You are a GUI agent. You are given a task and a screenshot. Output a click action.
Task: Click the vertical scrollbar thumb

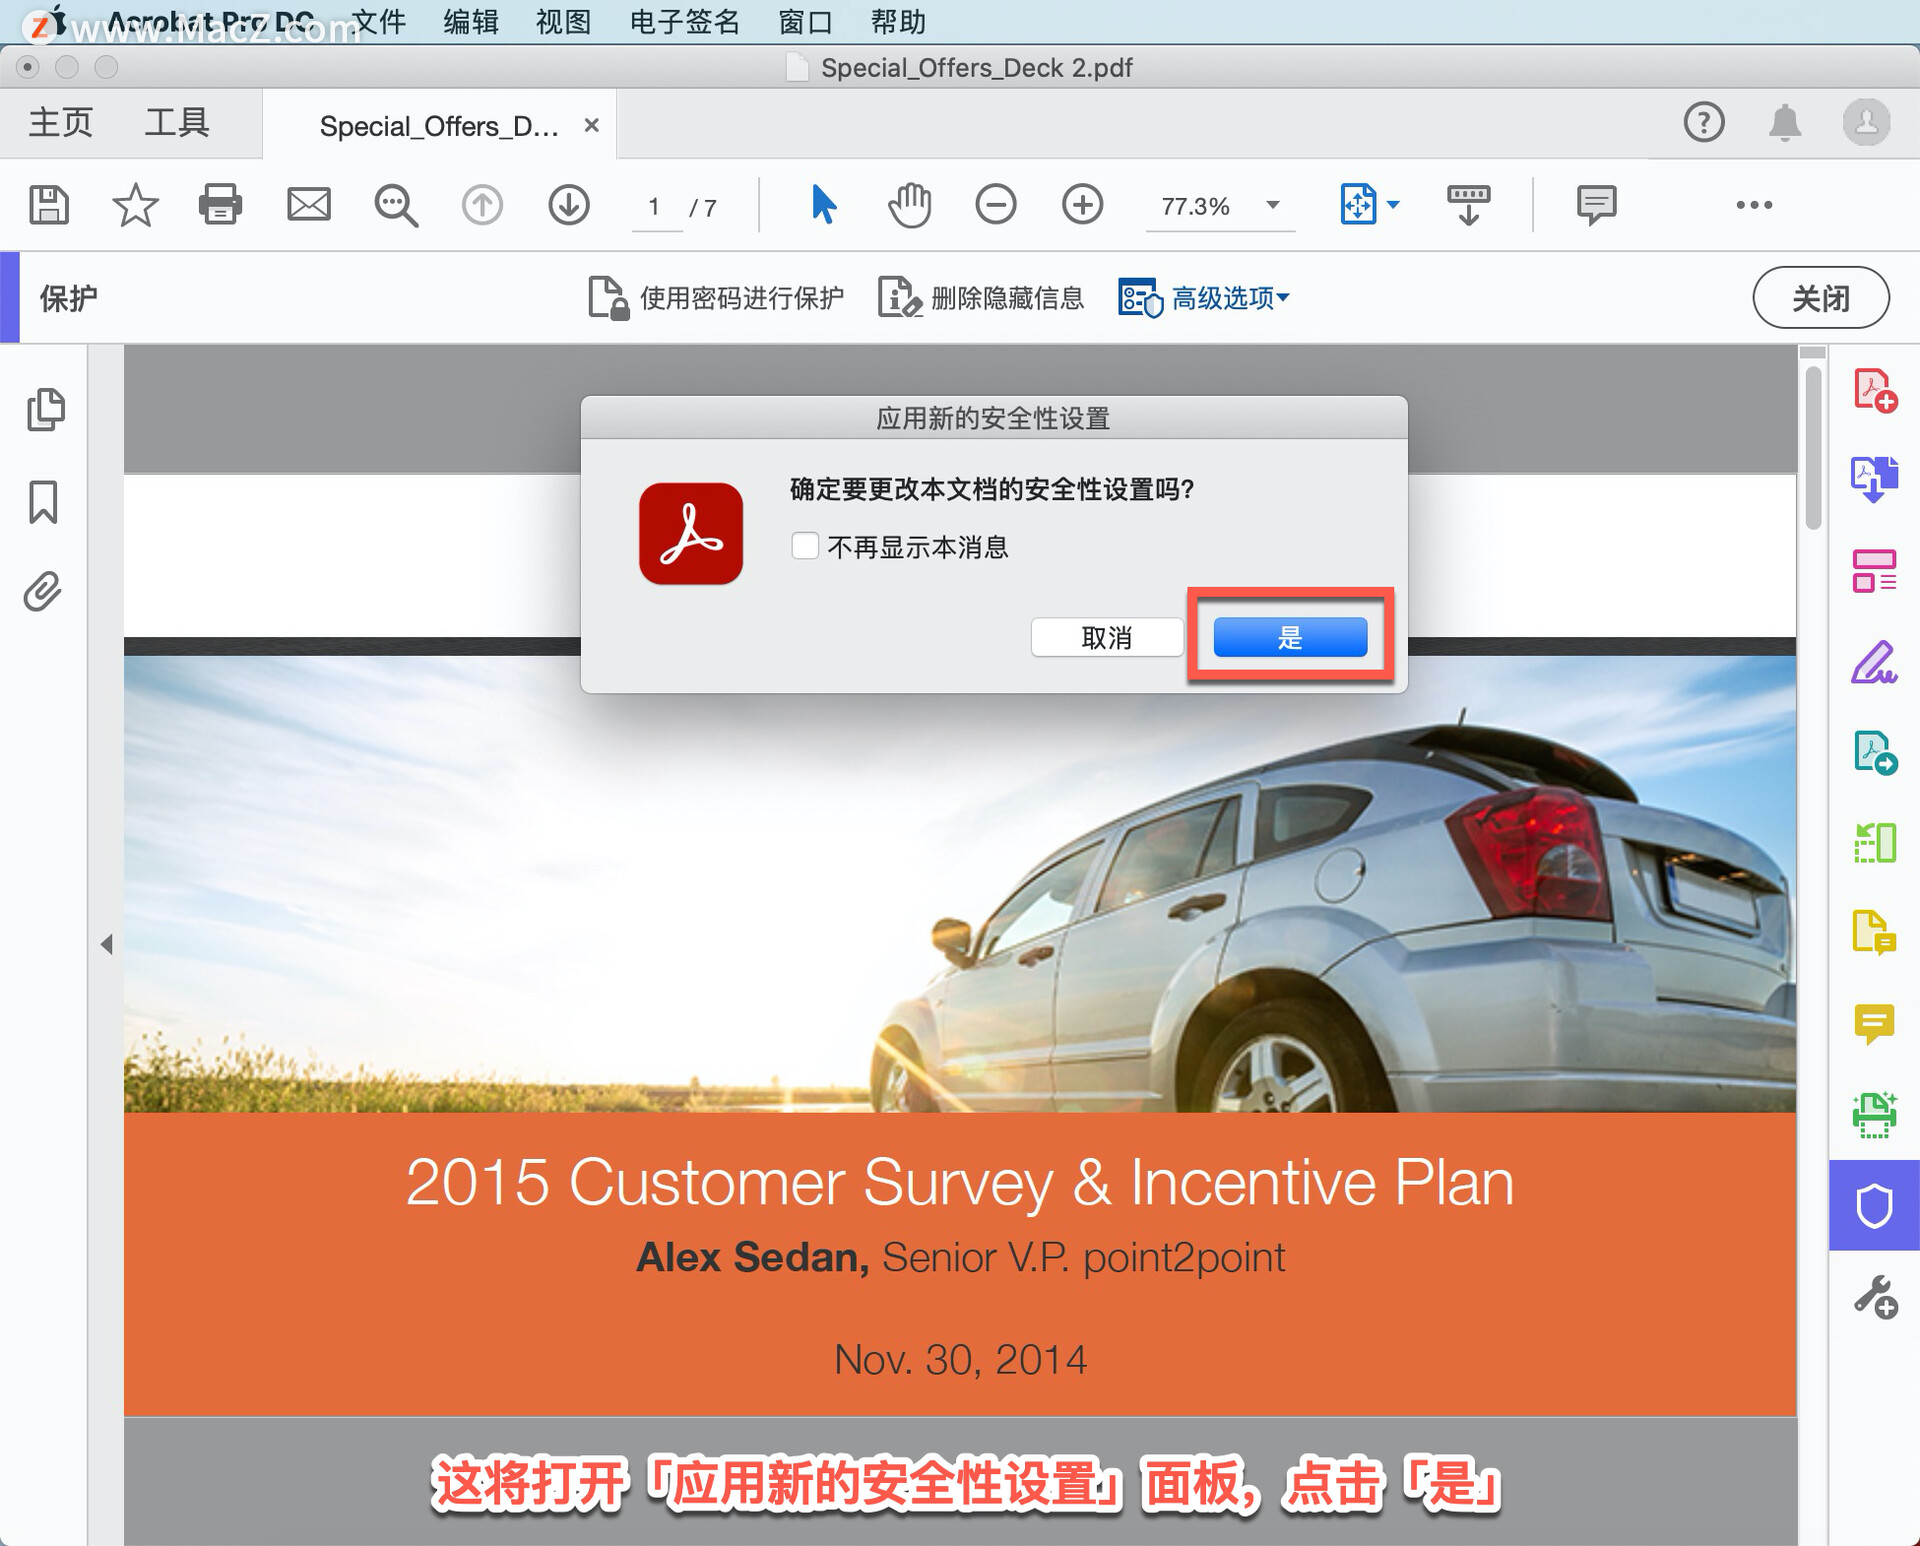[1813, 446]
